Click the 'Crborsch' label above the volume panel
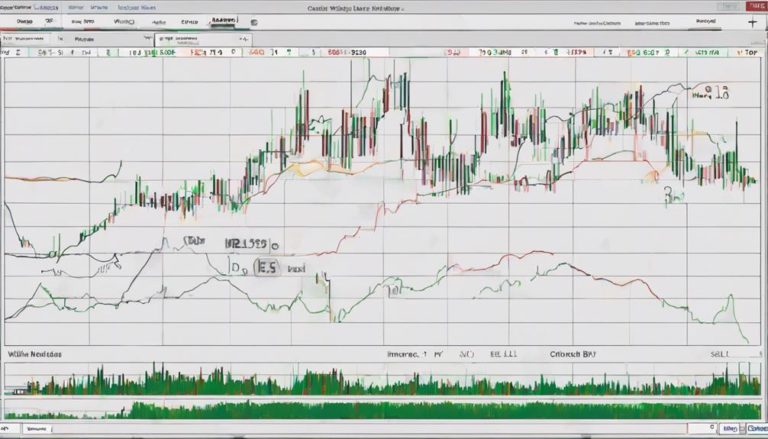This screenshot has height=439, width=768. (x=565, y=354)
